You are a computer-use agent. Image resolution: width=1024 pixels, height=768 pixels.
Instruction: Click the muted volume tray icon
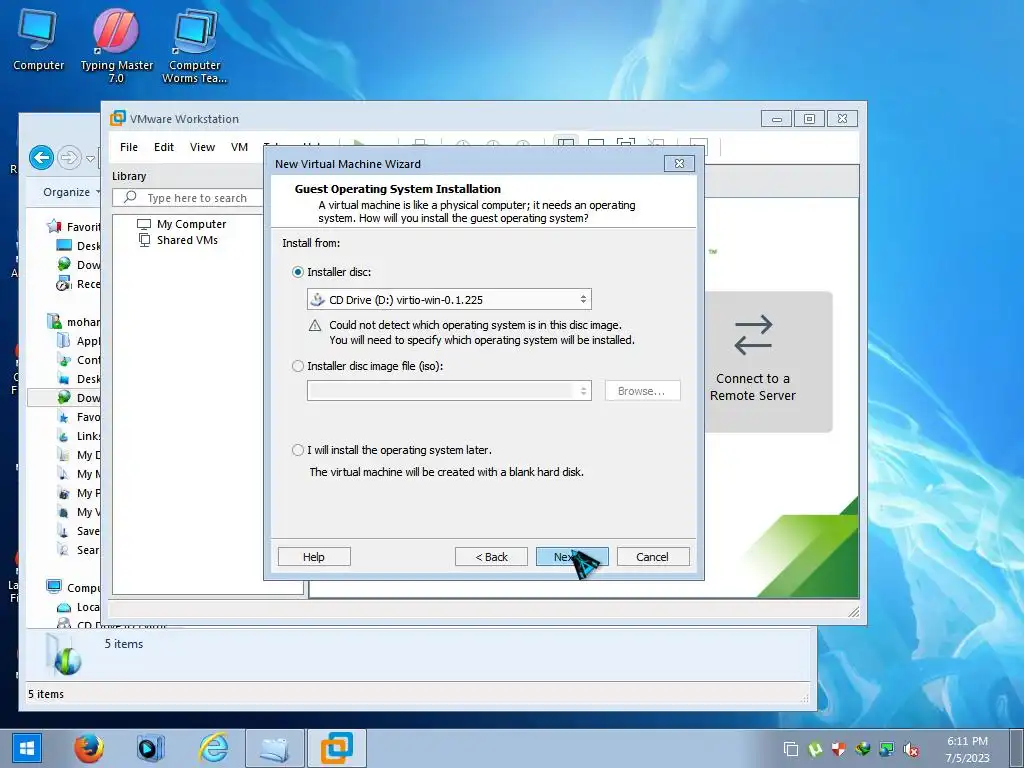911,749
